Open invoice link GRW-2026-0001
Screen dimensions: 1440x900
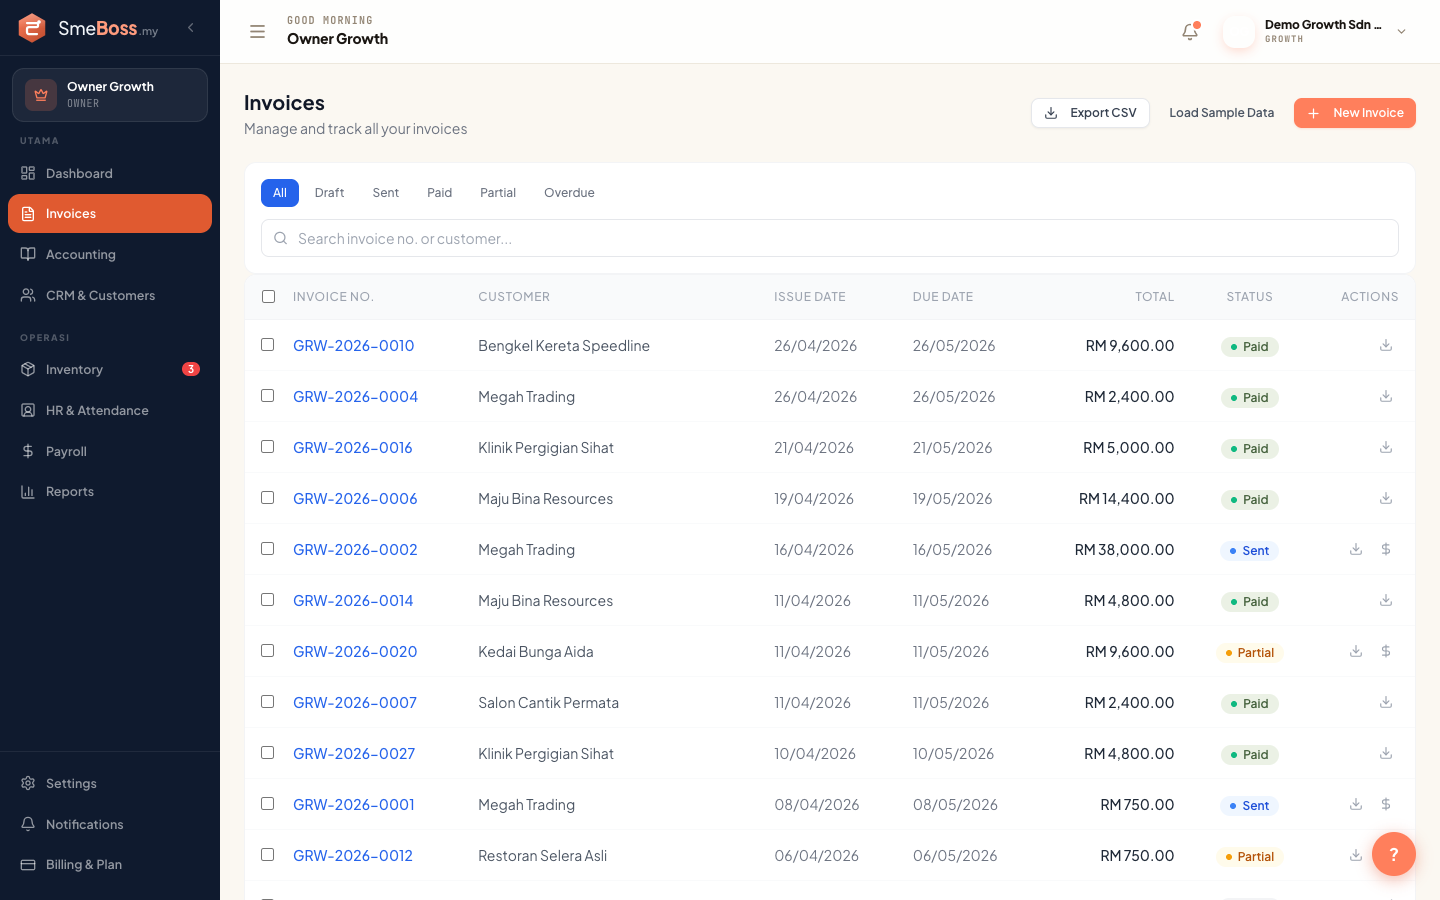coord(354,805)
